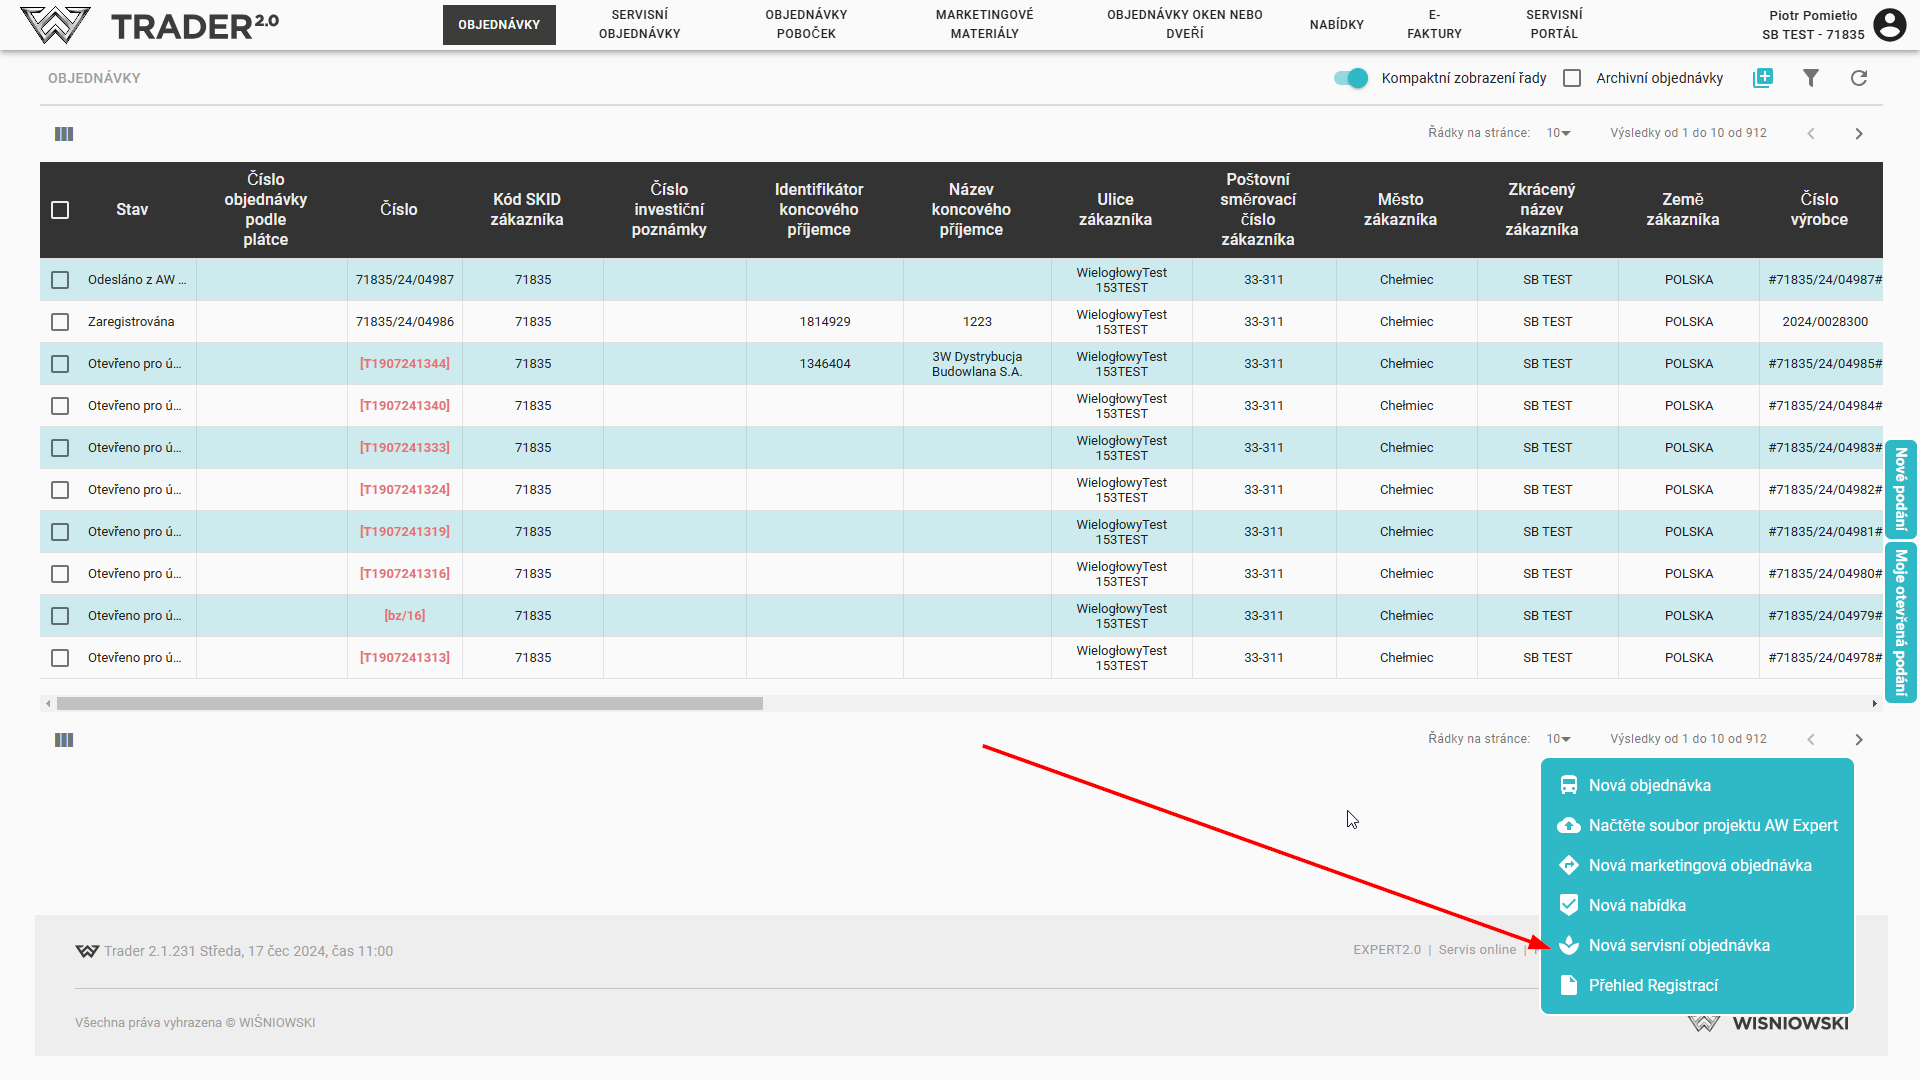Click the horizontal table scrollbar
This screenshot has width=1920, height=1080.
click(x=410, y=704)
